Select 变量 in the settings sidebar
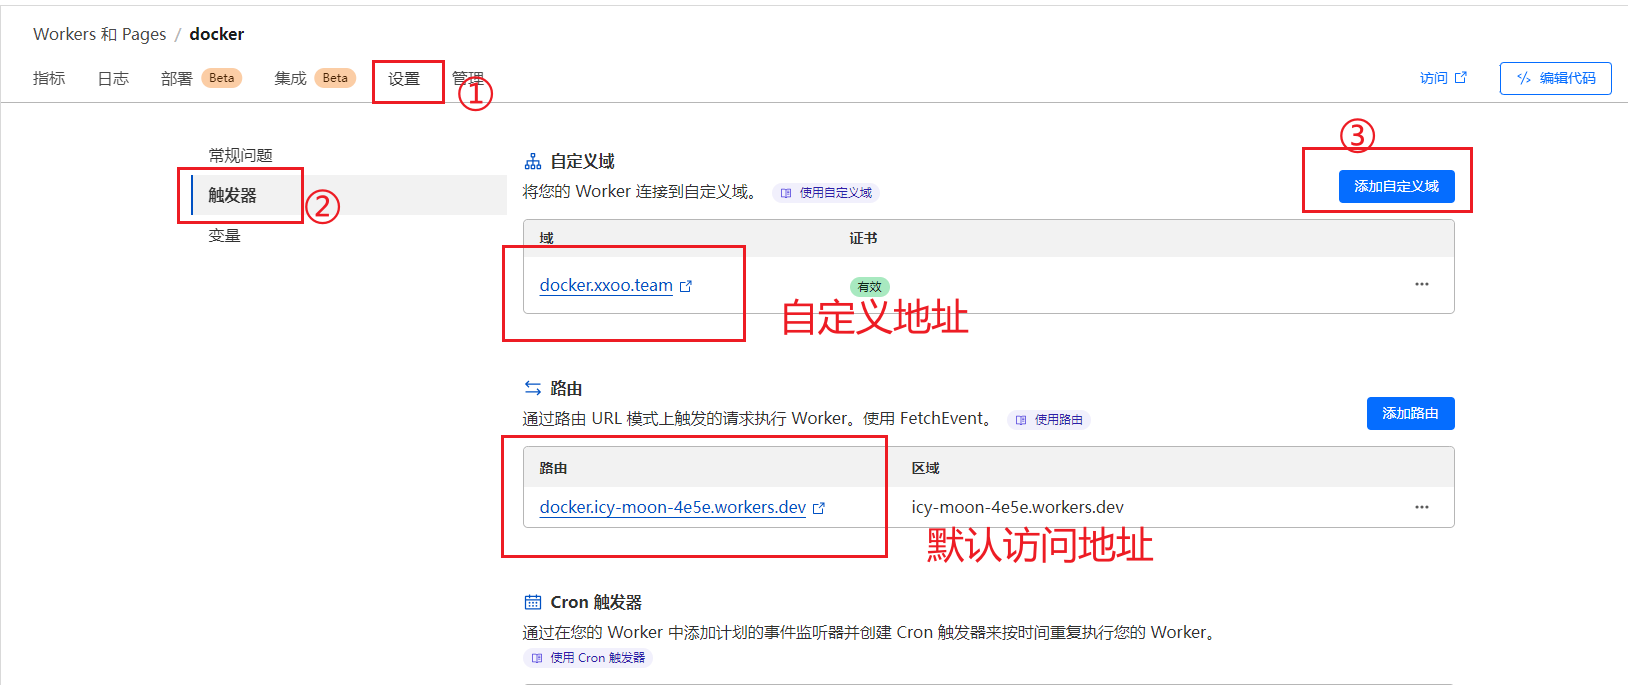Viewport: 1628px width, 685px height. 224,236
